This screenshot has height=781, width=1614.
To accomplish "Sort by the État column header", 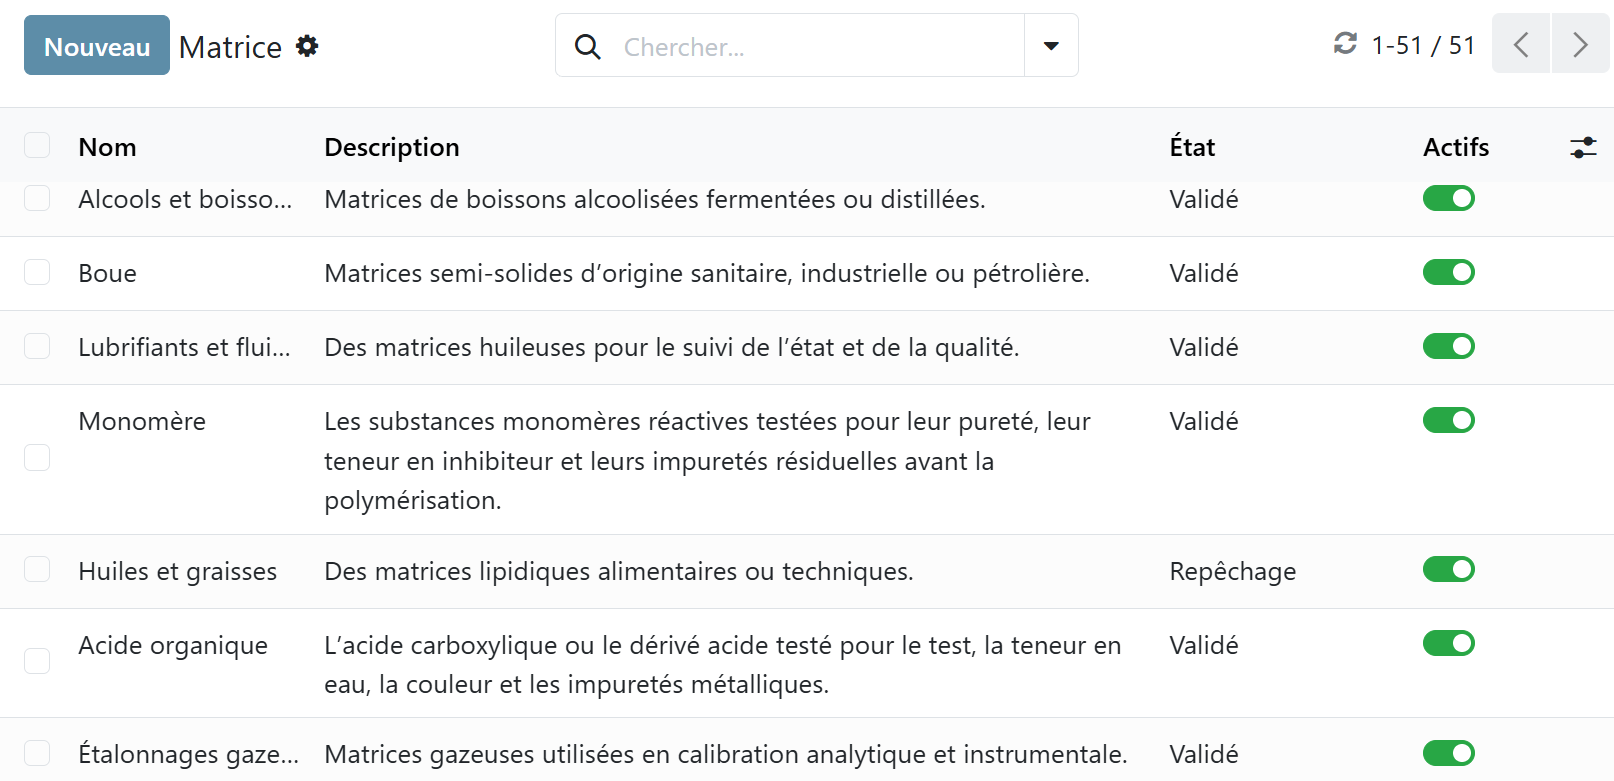I will [x=1192, y=148].
